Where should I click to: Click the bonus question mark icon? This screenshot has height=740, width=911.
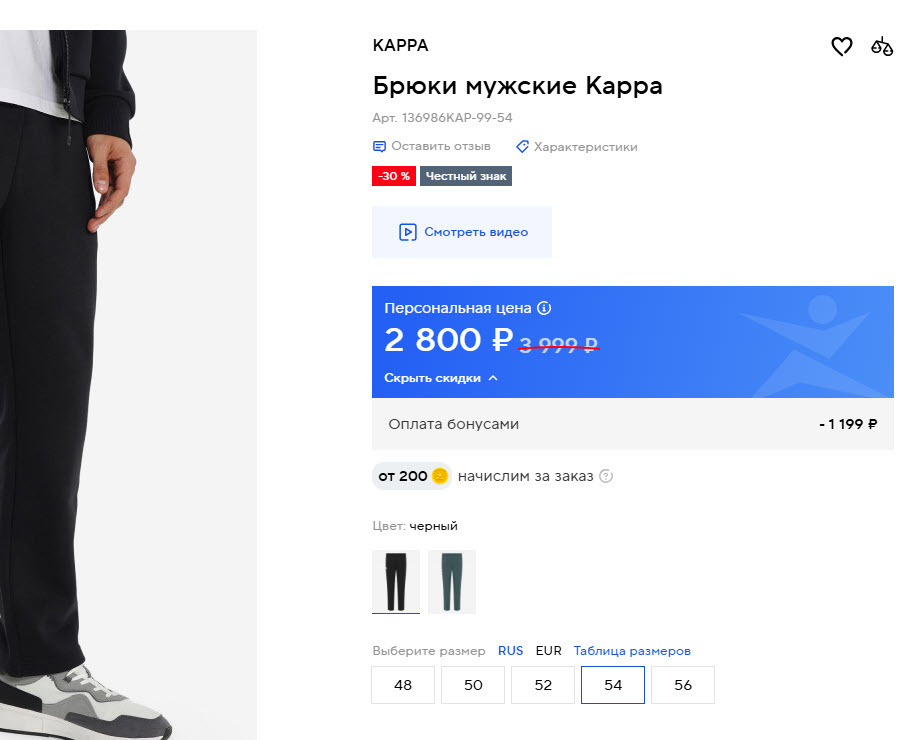[x=605, y=476]
